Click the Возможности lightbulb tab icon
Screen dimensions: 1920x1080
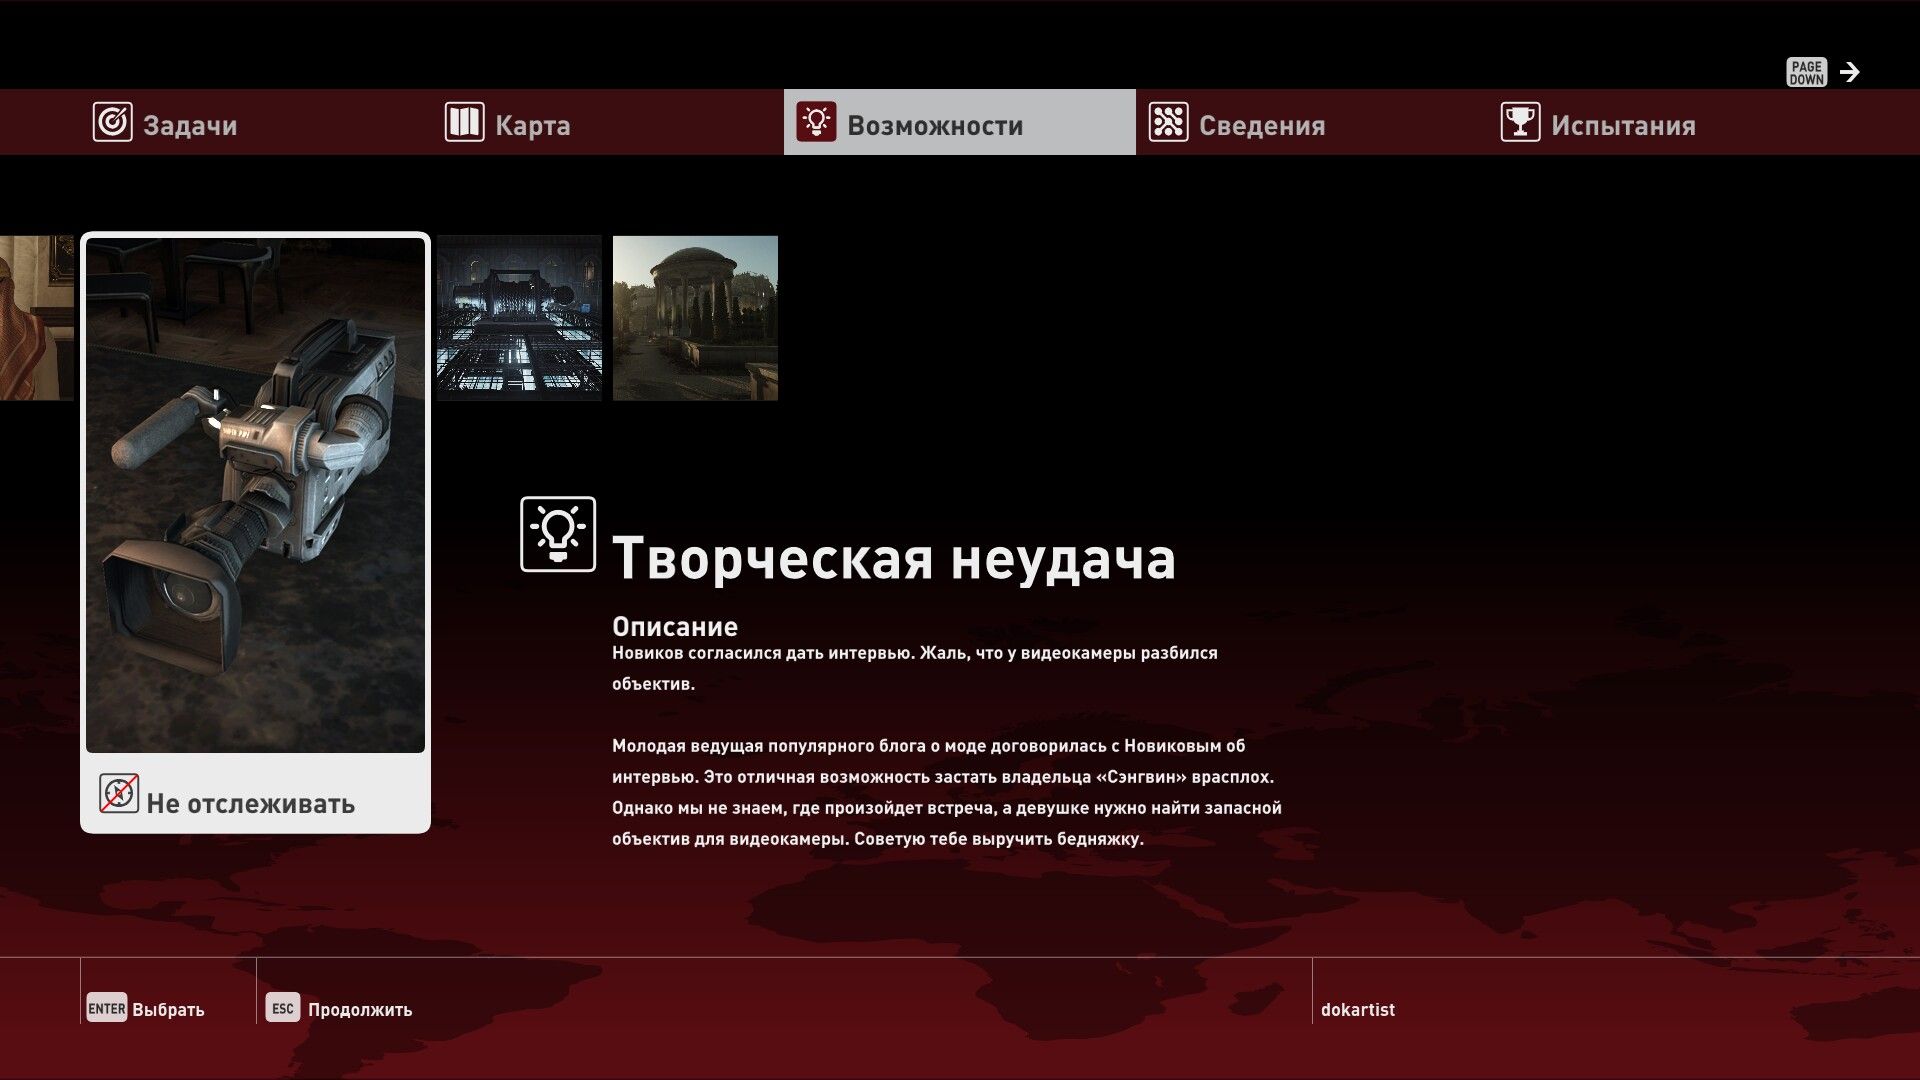coord(816,123)
